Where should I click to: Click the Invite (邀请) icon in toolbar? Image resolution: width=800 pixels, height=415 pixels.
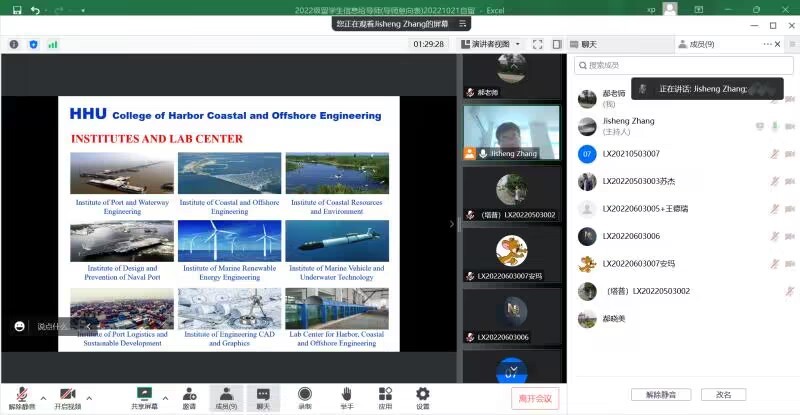click(x=189, y=397)
